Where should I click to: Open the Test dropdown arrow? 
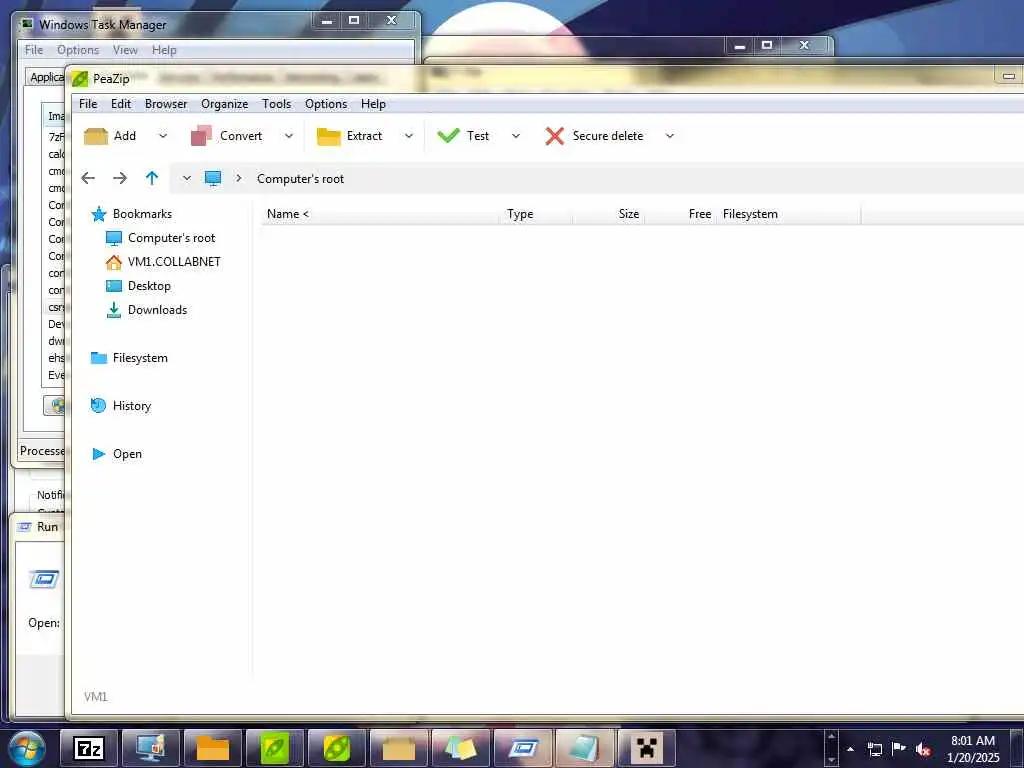516,136
